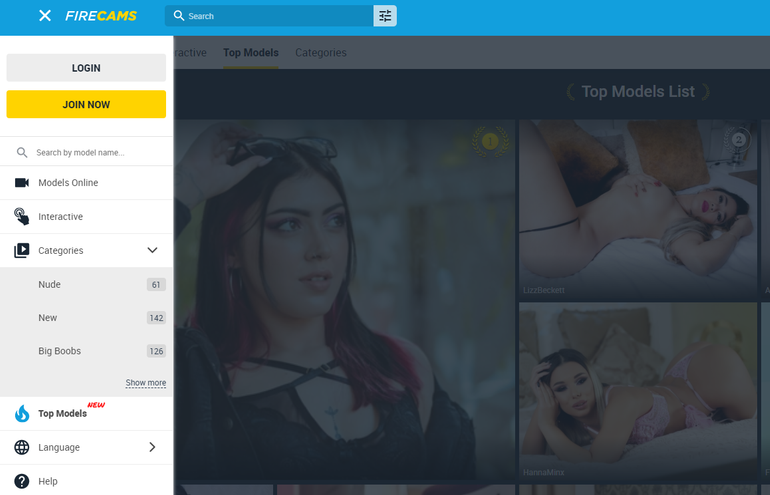Click the FireCams logo

tap(101, 16)
